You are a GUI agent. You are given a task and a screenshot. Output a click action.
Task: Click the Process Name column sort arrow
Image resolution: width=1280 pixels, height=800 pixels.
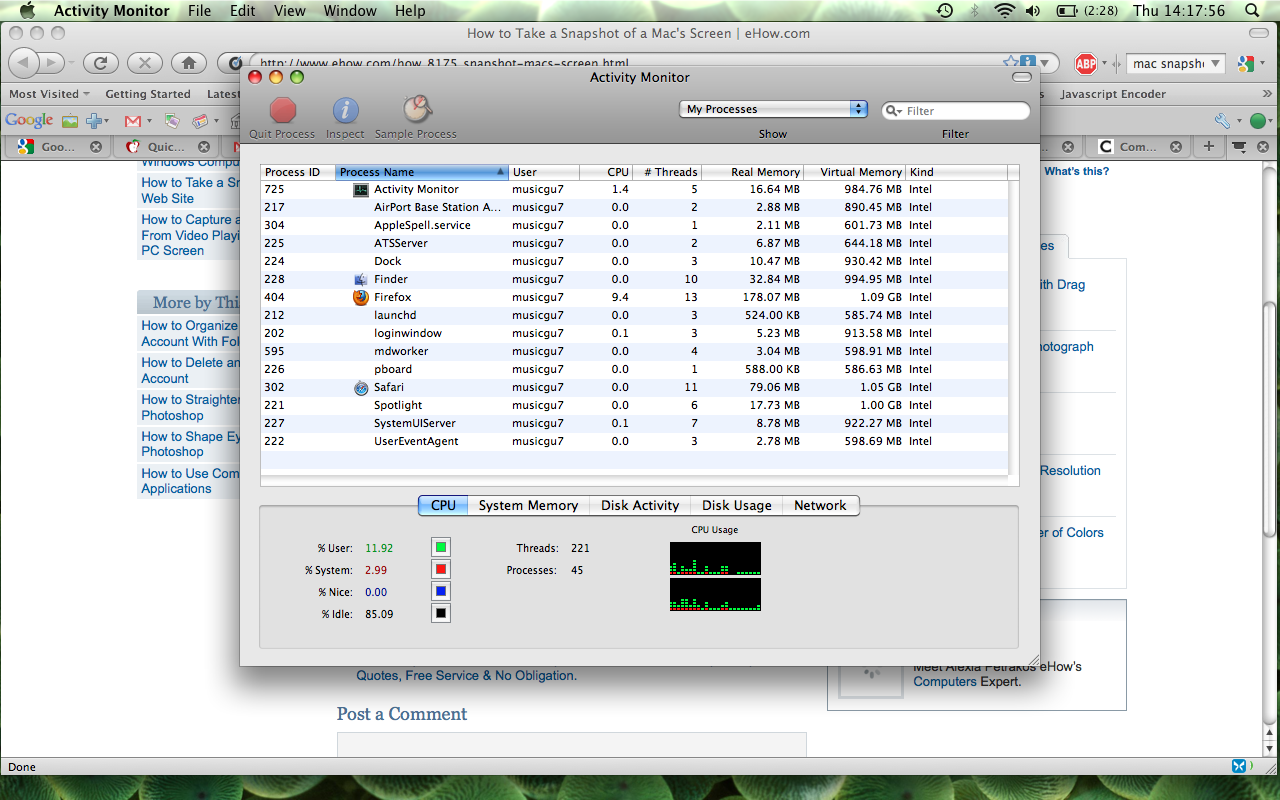click(500, 172)
